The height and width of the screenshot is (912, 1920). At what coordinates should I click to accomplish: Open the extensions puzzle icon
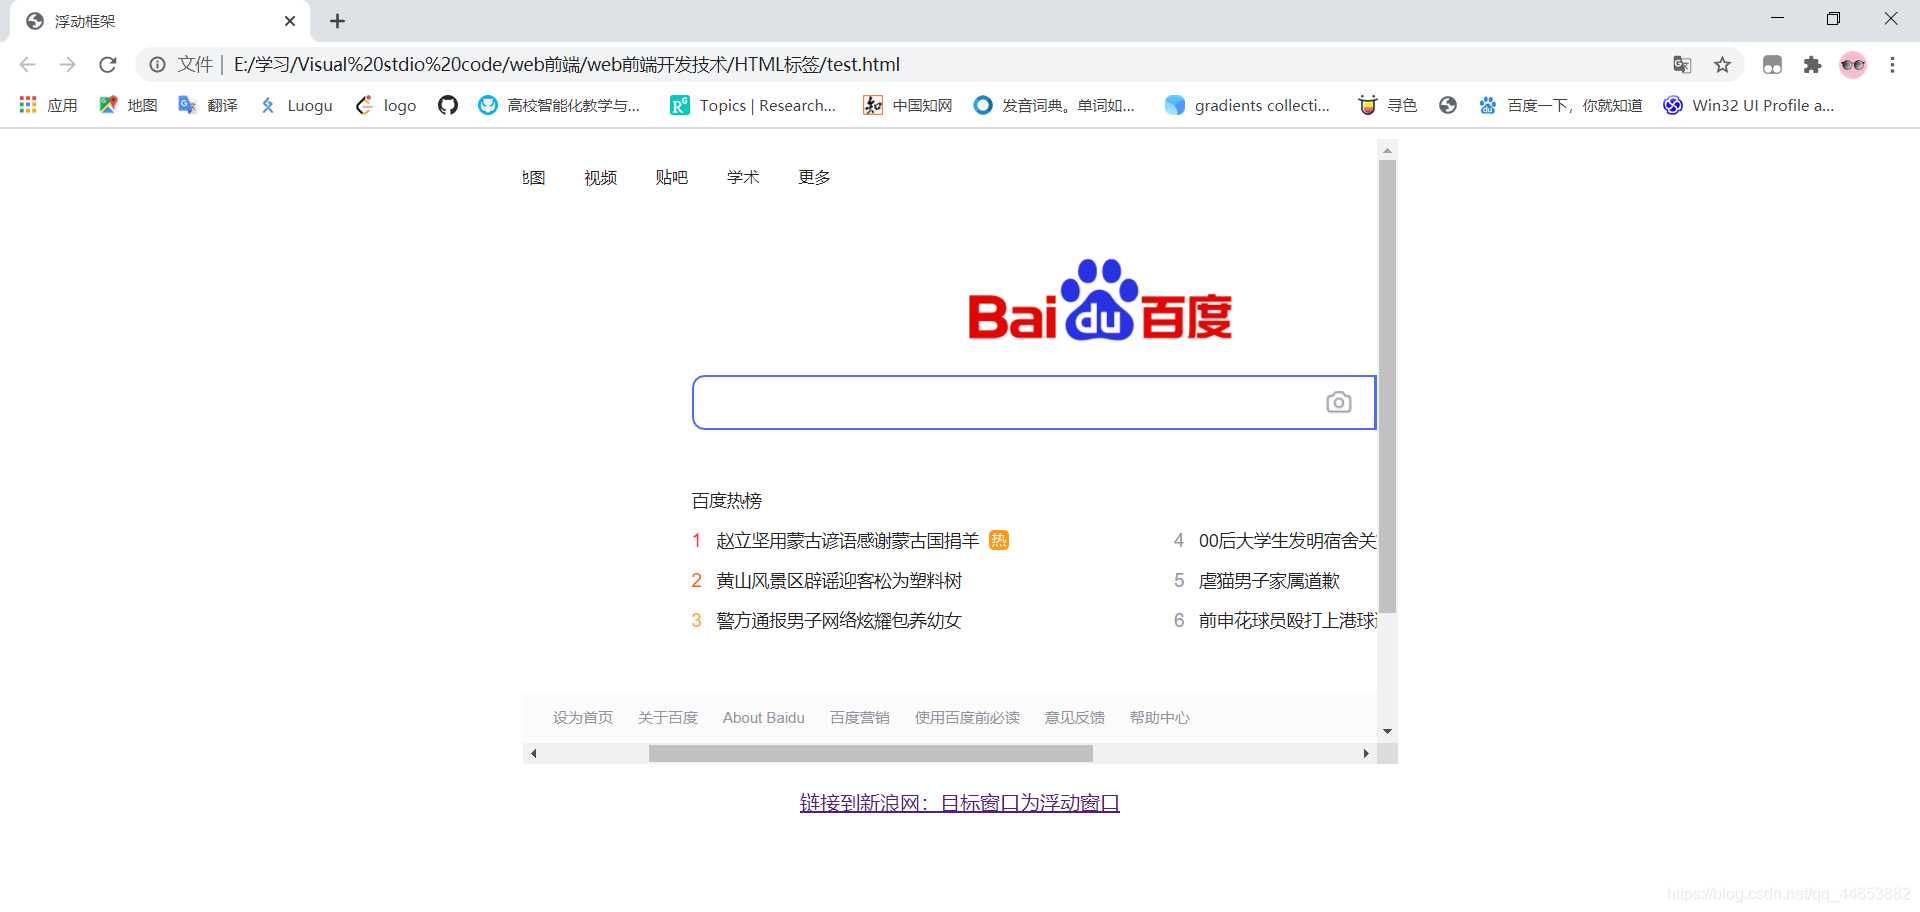coord(1812,65)
